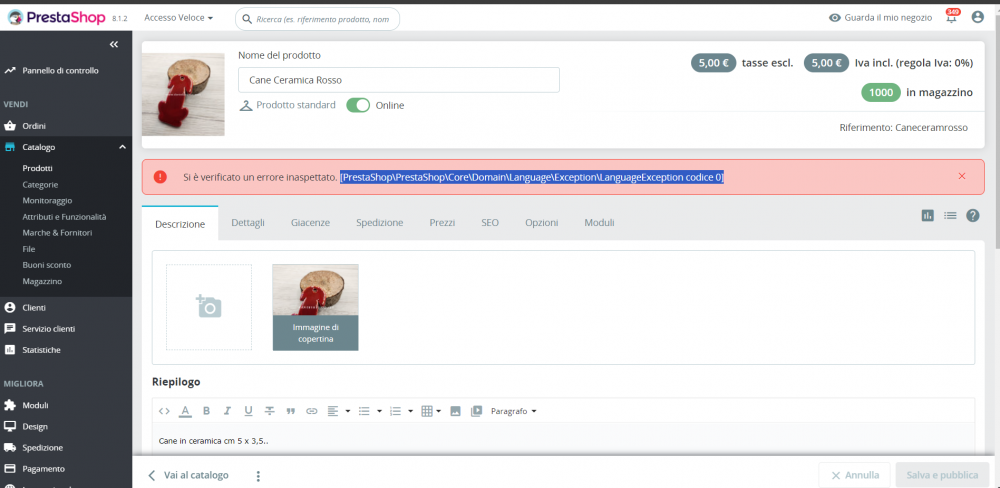This screenshot has height=488, width=1000.
Task: Click the Annulla button
Action: click(x=855, y=475)
